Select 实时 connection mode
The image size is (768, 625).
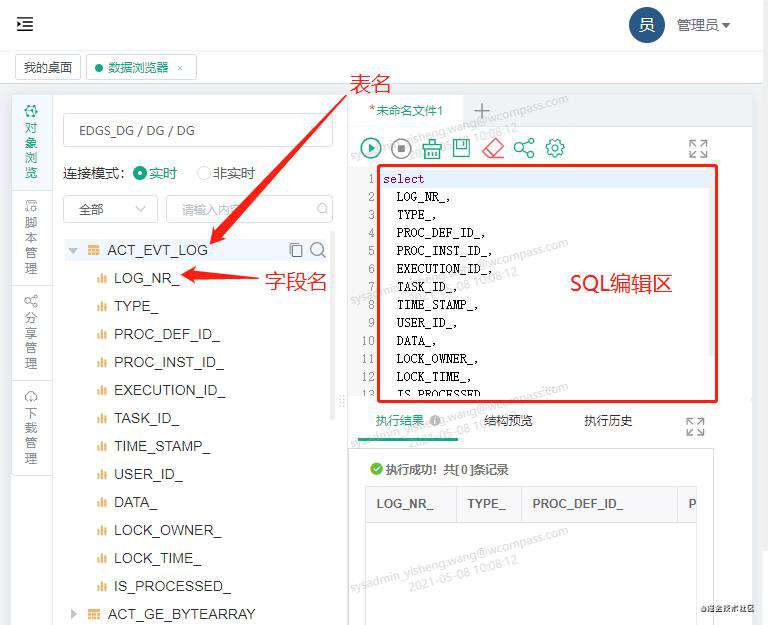click(x=155, y=173)
